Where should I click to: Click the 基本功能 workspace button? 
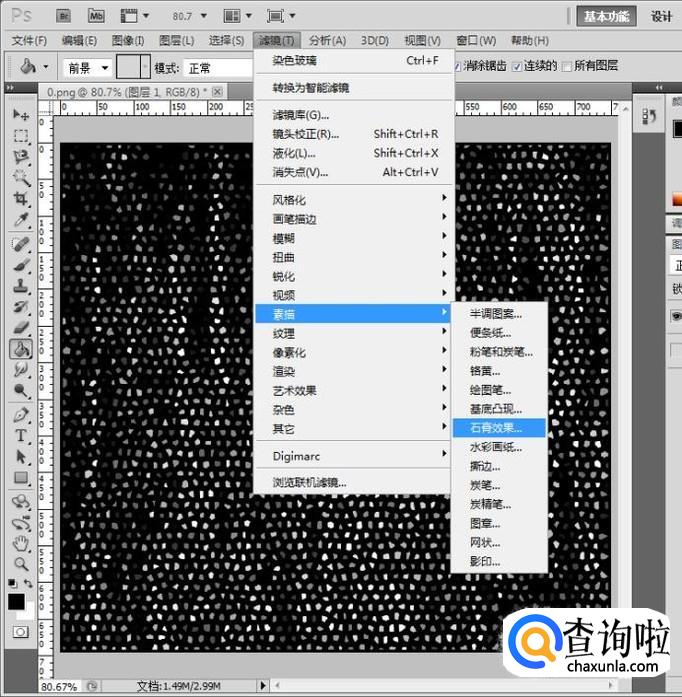pos(607,16)
